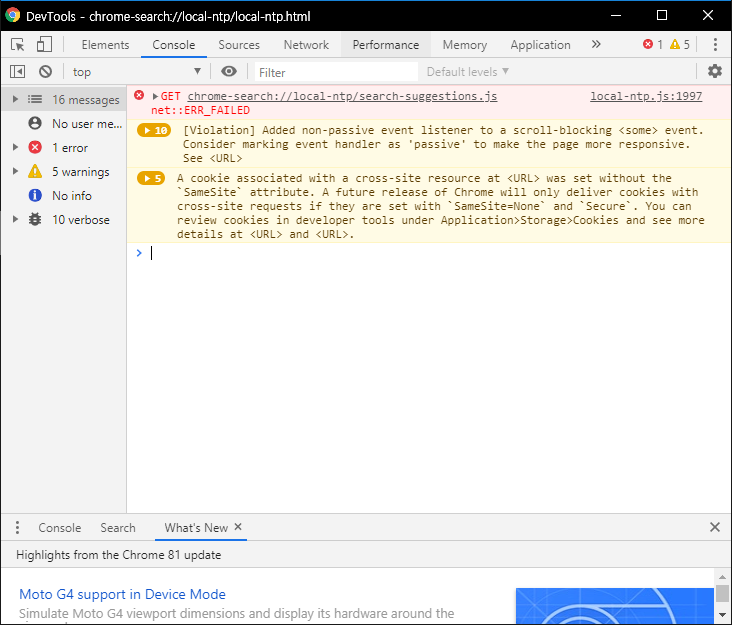Select the No info sidebar row
The height and width of the screenshot is (625, 732).
64,196
